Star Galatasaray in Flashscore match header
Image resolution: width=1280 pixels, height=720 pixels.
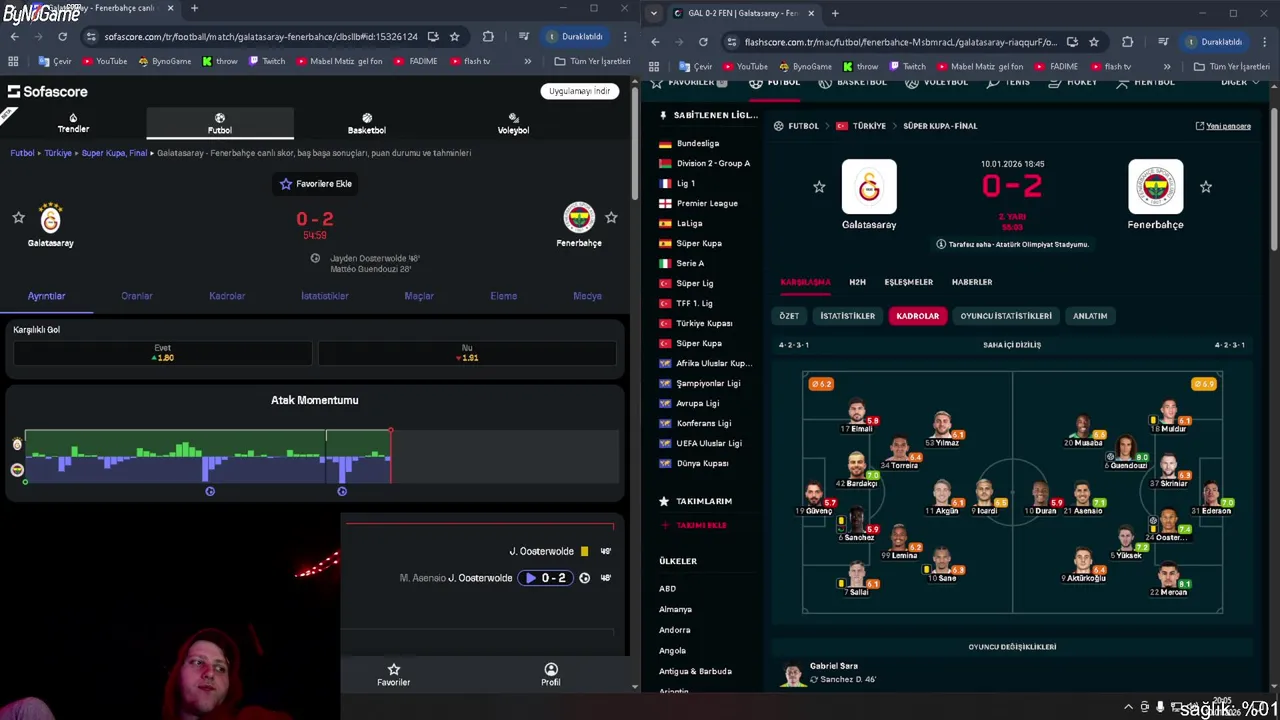(x=819, y=187)
